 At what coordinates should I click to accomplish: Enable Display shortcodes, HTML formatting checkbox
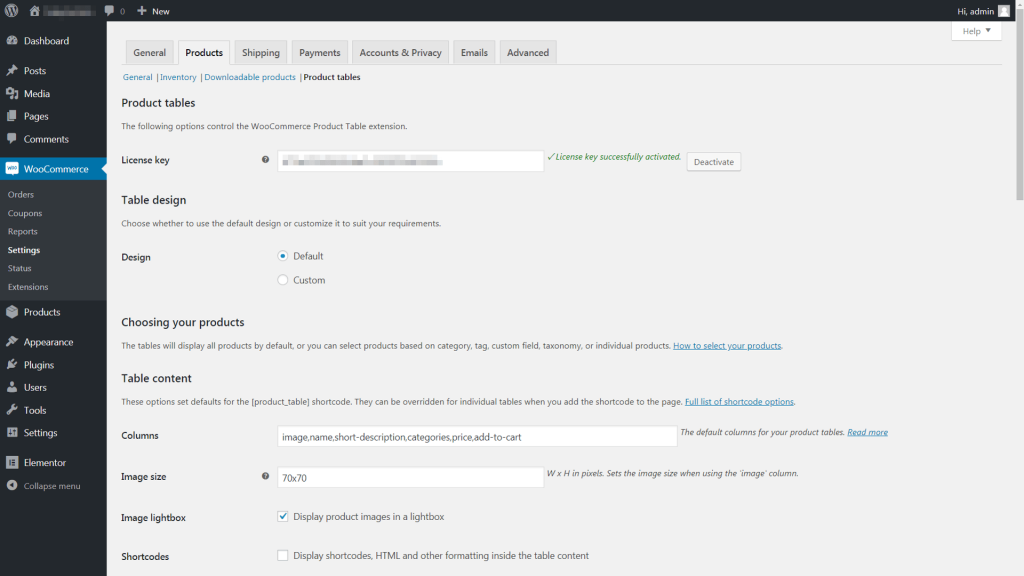click(283, 556)
